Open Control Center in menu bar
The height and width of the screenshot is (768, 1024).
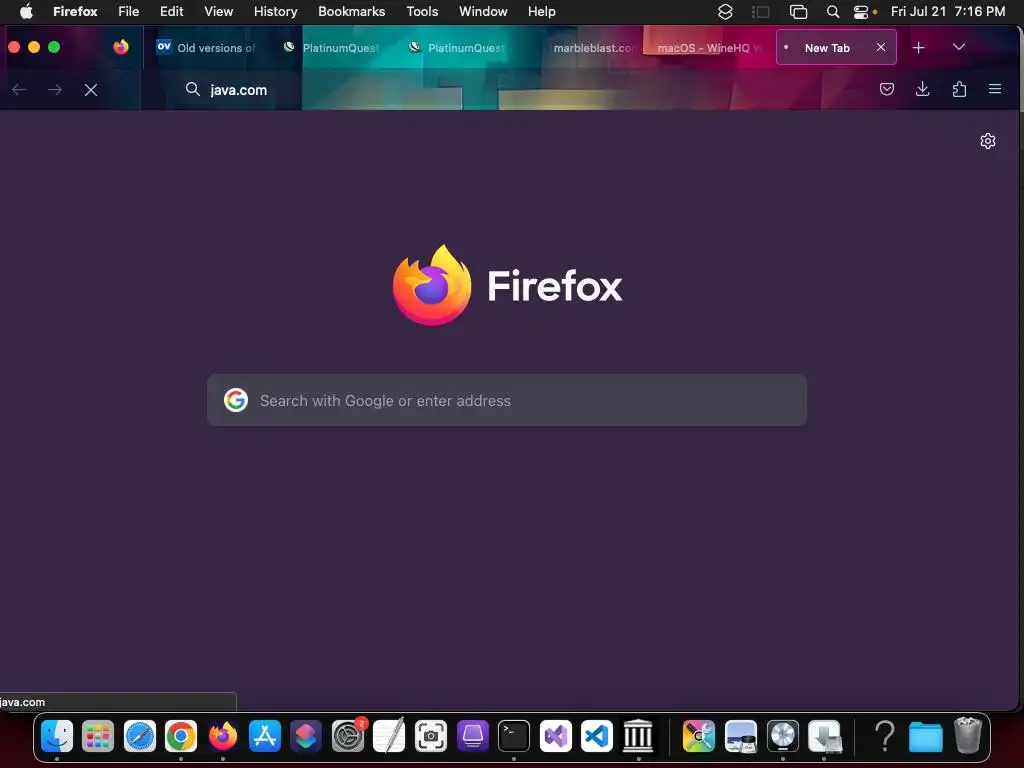pyautogui.click(x=861, y=12)
